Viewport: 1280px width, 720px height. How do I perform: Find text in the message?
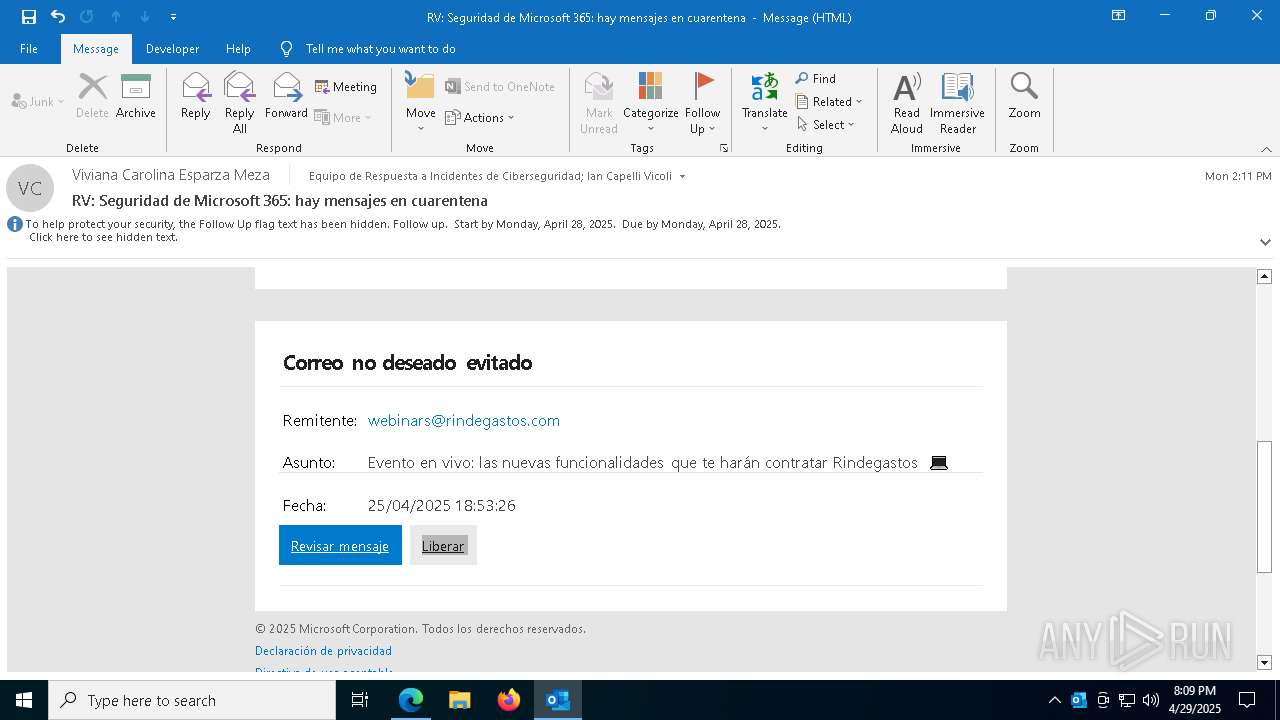click(816, 79)
